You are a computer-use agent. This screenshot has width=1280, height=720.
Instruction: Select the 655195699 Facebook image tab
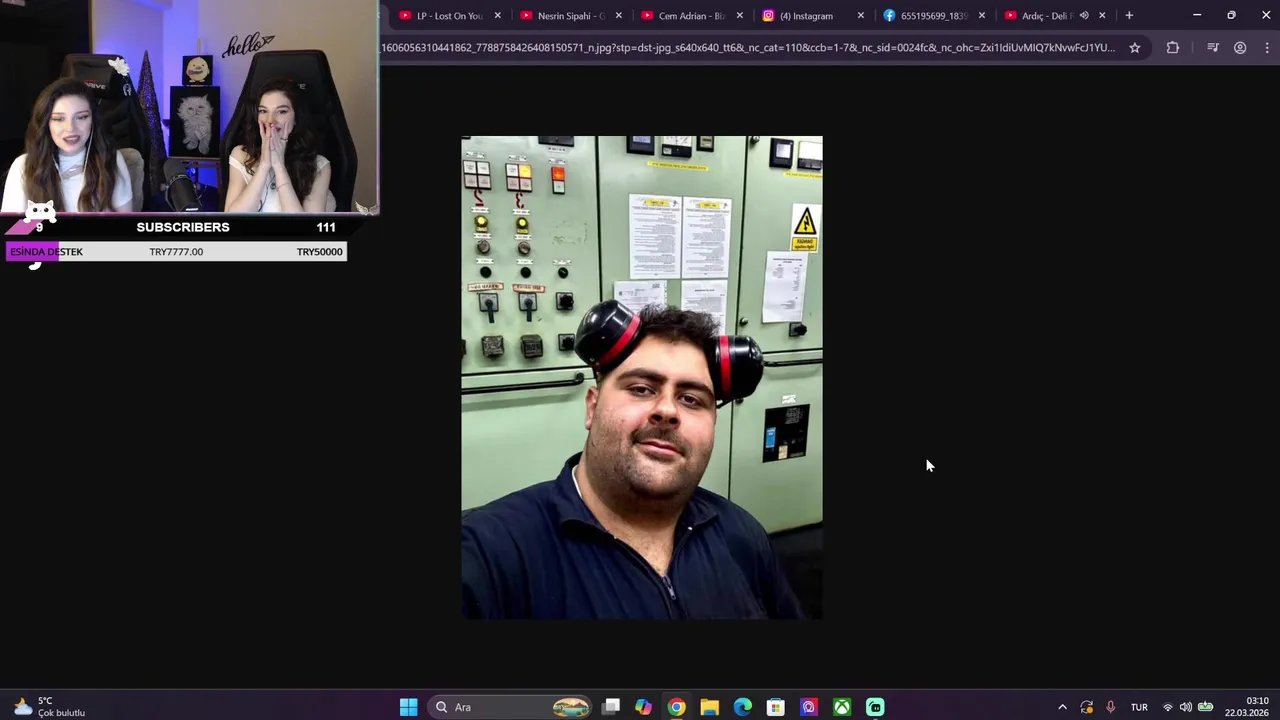coord(934,15)
